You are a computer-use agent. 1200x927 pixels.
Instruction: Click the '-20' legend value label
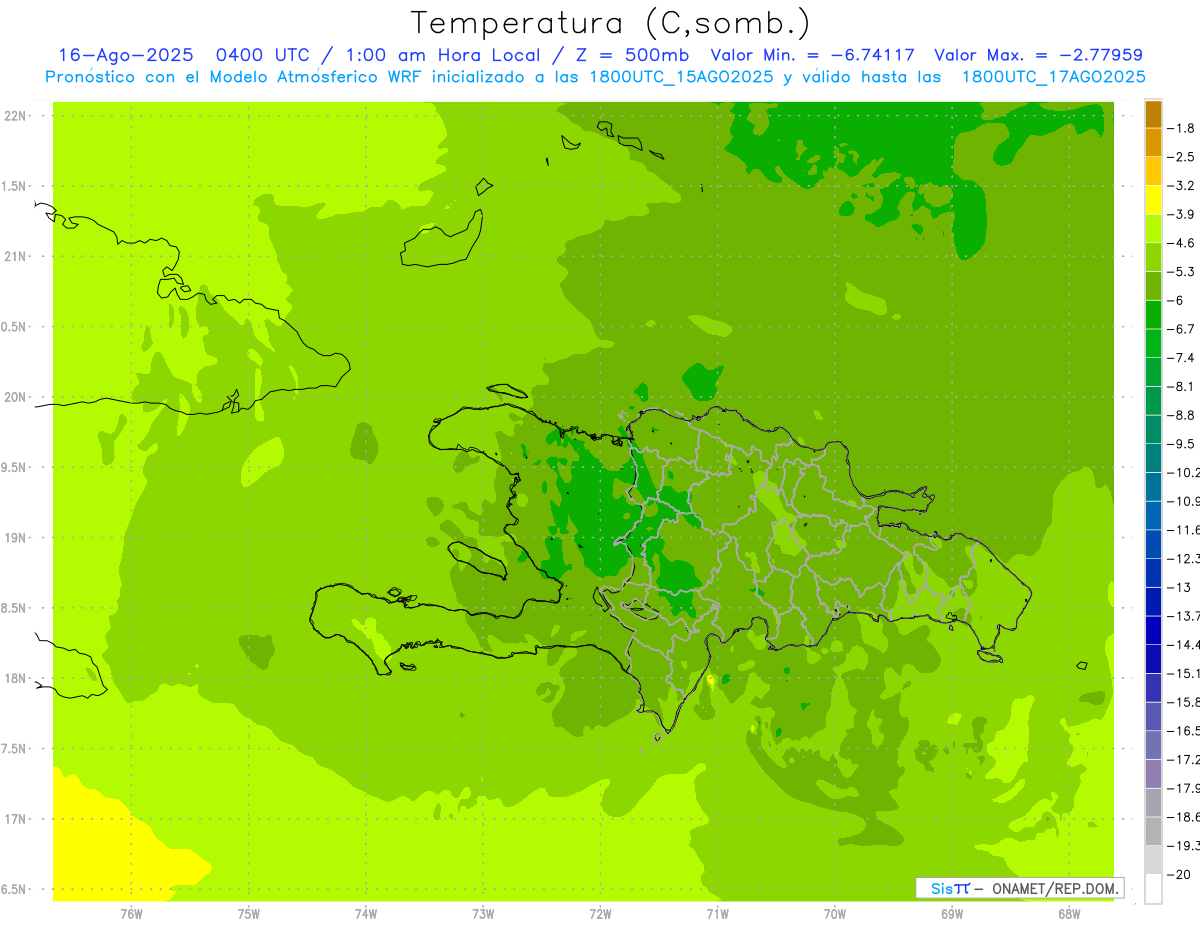coord(1179,874)
